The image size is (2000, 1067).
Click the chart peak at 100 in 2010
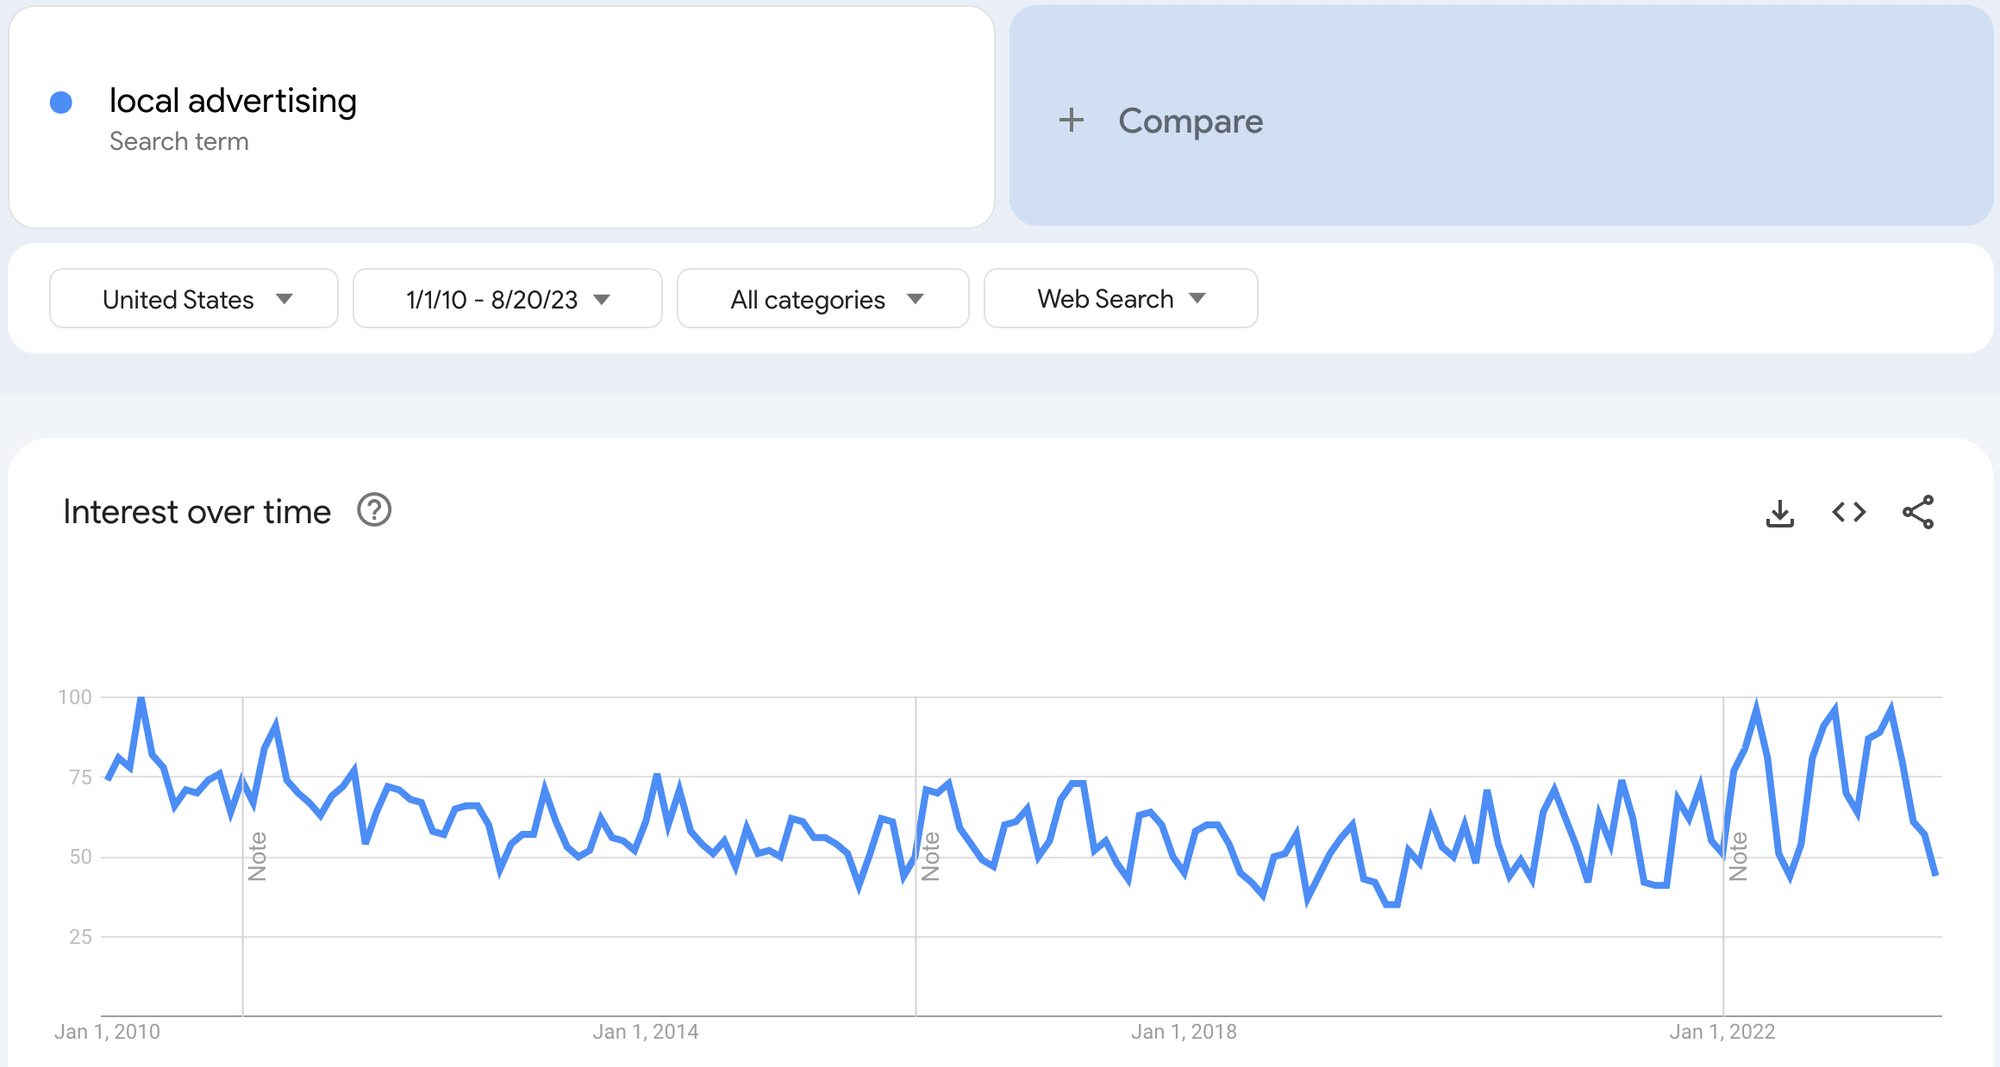click(141, 699)
